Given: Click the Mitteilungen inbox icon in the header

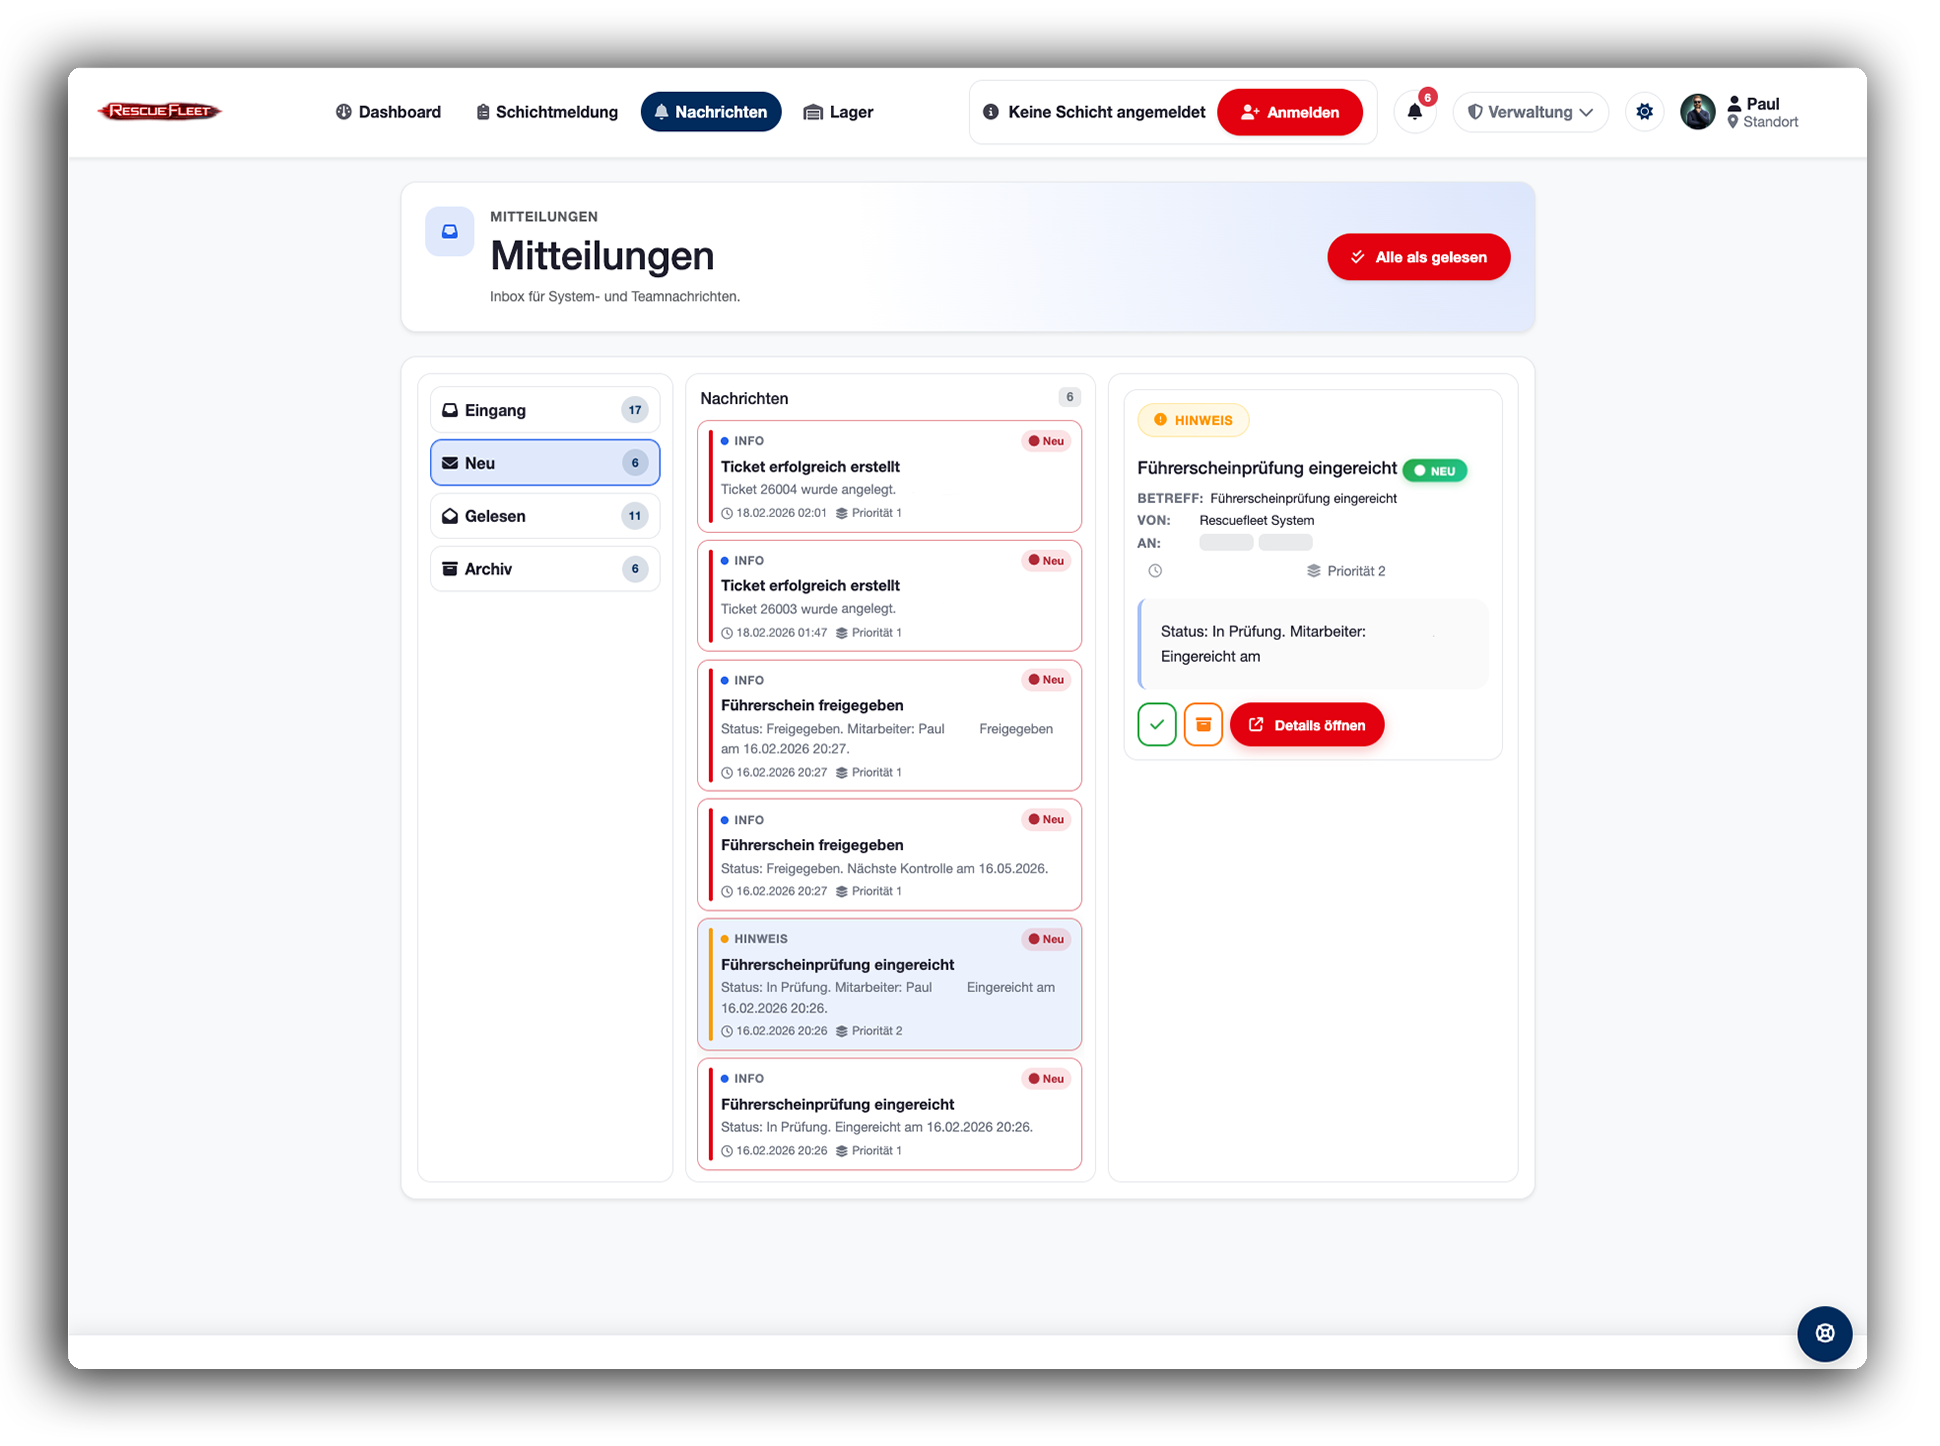Looking at the screenshot, I should (449, 231).
